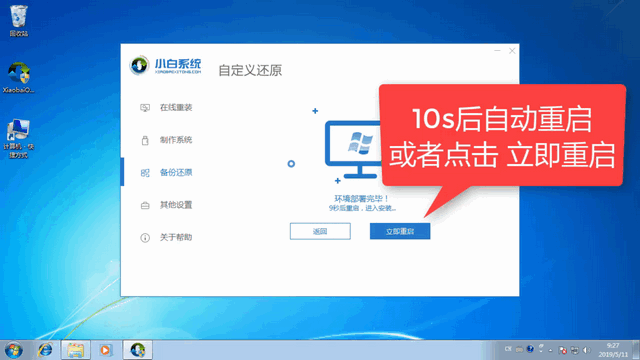Select the XiaobaiO... desktop shortcut
Viewport: 640px width, 360px height.
tap(19, 78)
